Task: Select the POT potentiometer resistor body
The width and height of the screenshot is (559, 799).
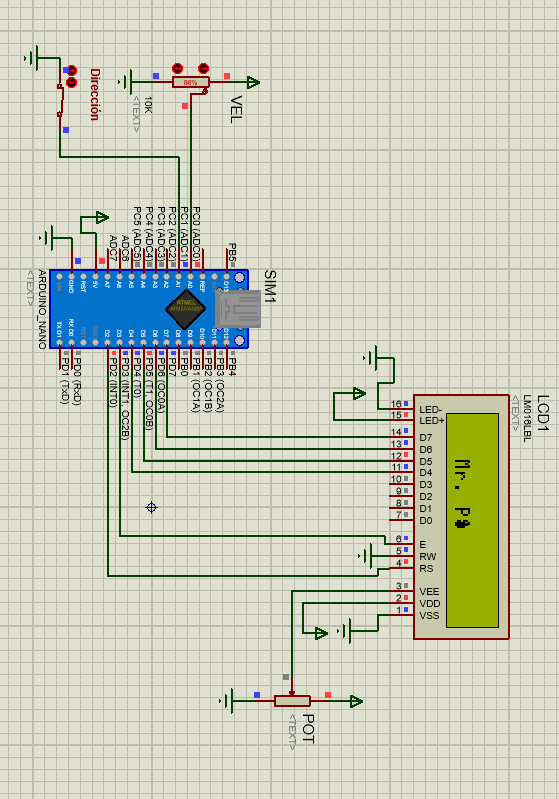Action: click(x=292, y=701)
